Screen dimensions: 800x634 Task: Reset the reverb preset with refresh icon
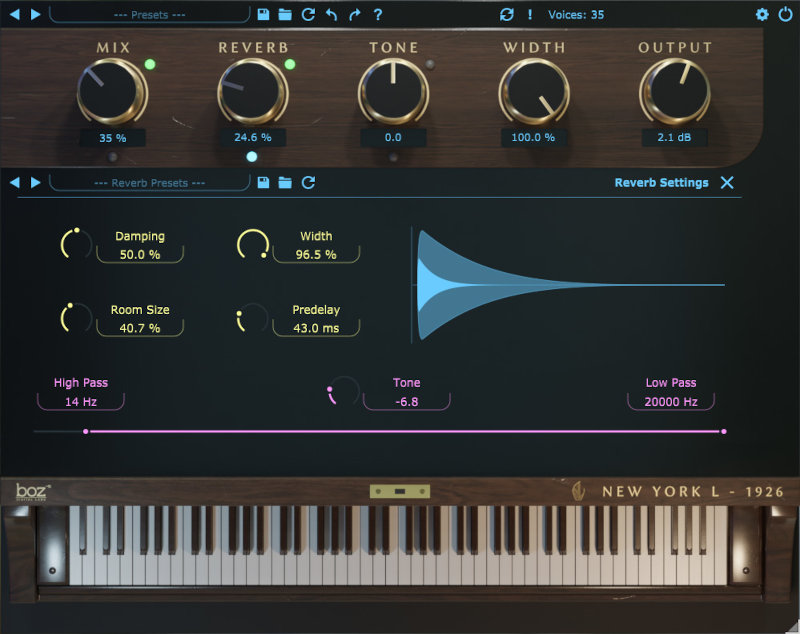coord(308,182)
